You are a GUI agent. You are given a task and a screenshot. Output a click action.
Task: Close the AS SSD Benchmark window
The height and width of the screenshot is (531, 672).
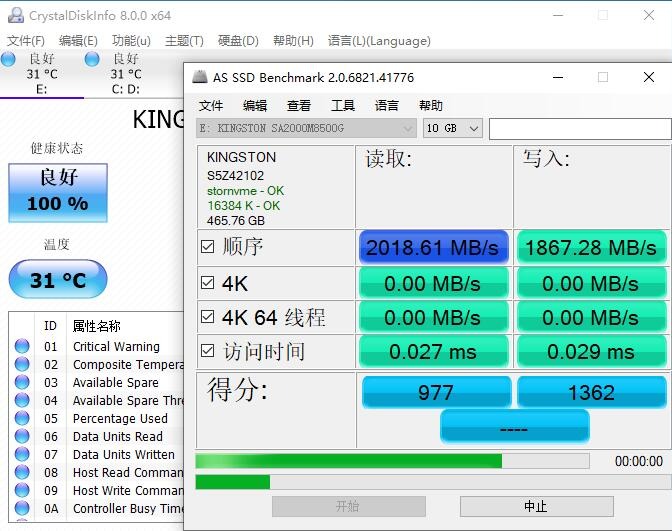pyautogui.click(x=649, y=77)
